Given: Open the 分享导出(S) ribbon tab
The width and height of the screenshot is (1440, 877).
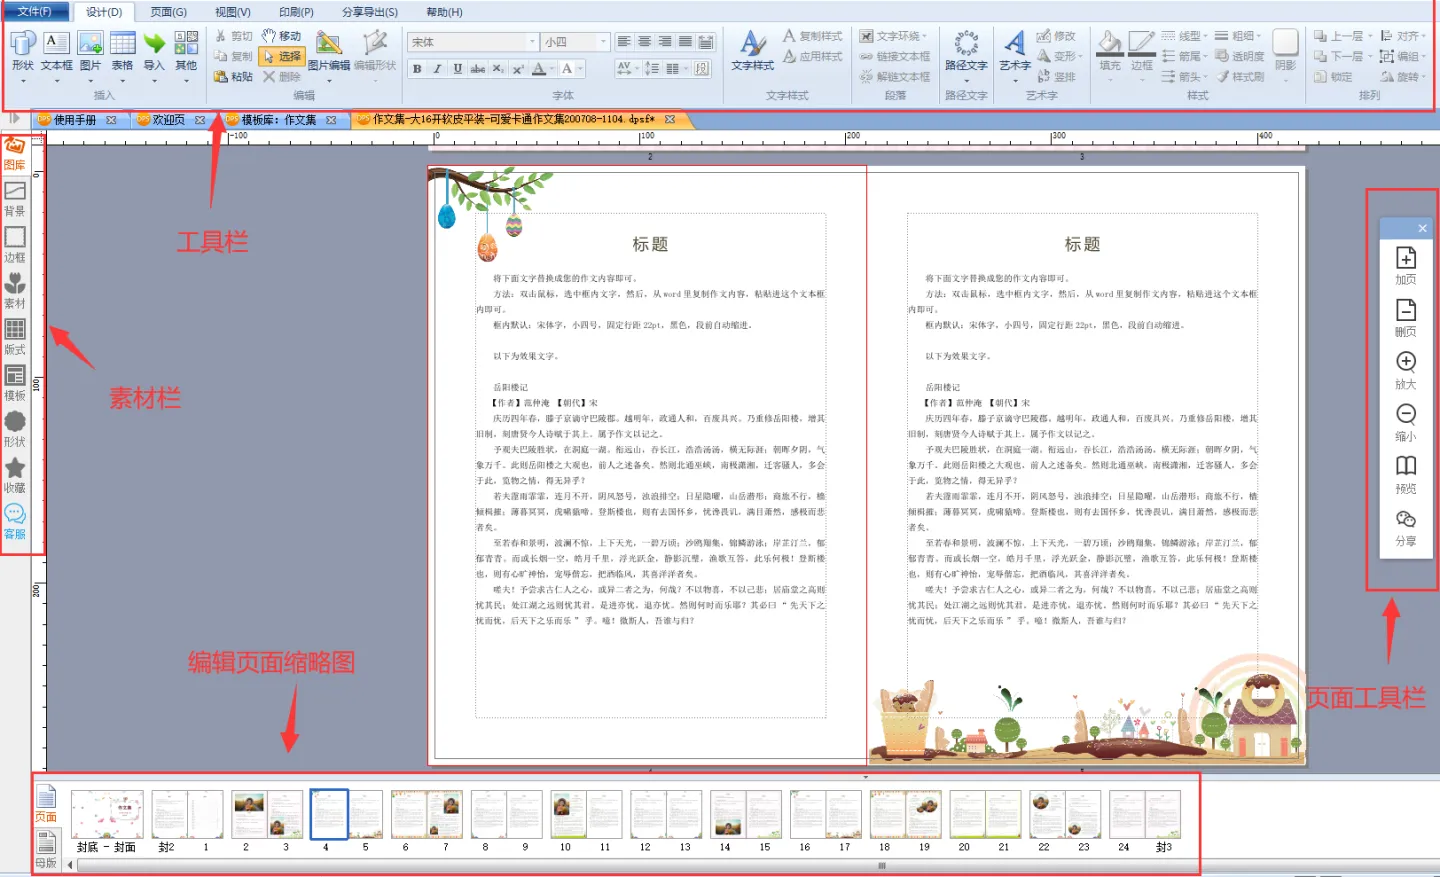Looking at the screenshot, I should (369, 12).
